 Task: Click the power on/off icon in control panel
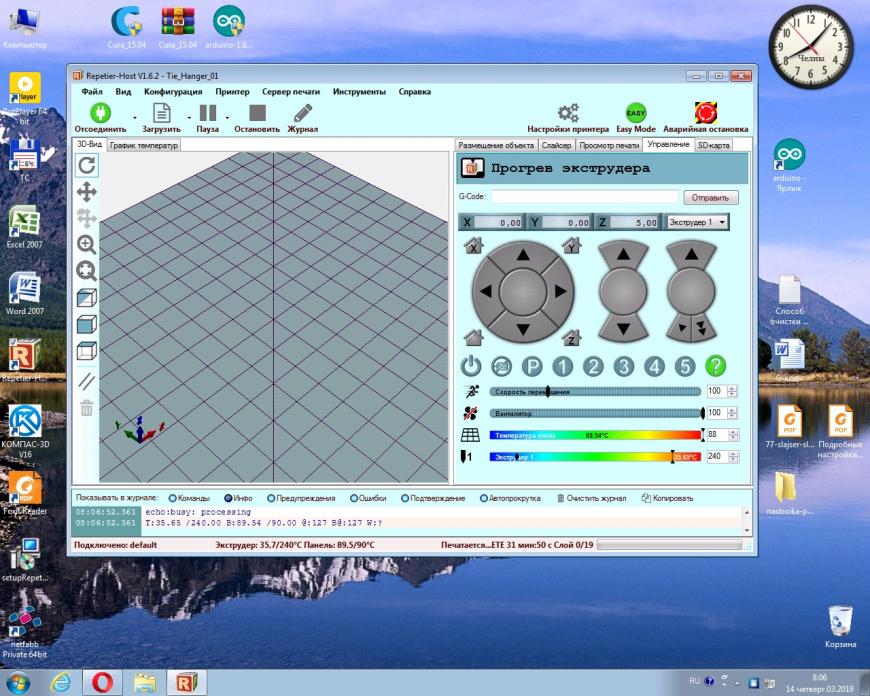click(x=470, y=366)
